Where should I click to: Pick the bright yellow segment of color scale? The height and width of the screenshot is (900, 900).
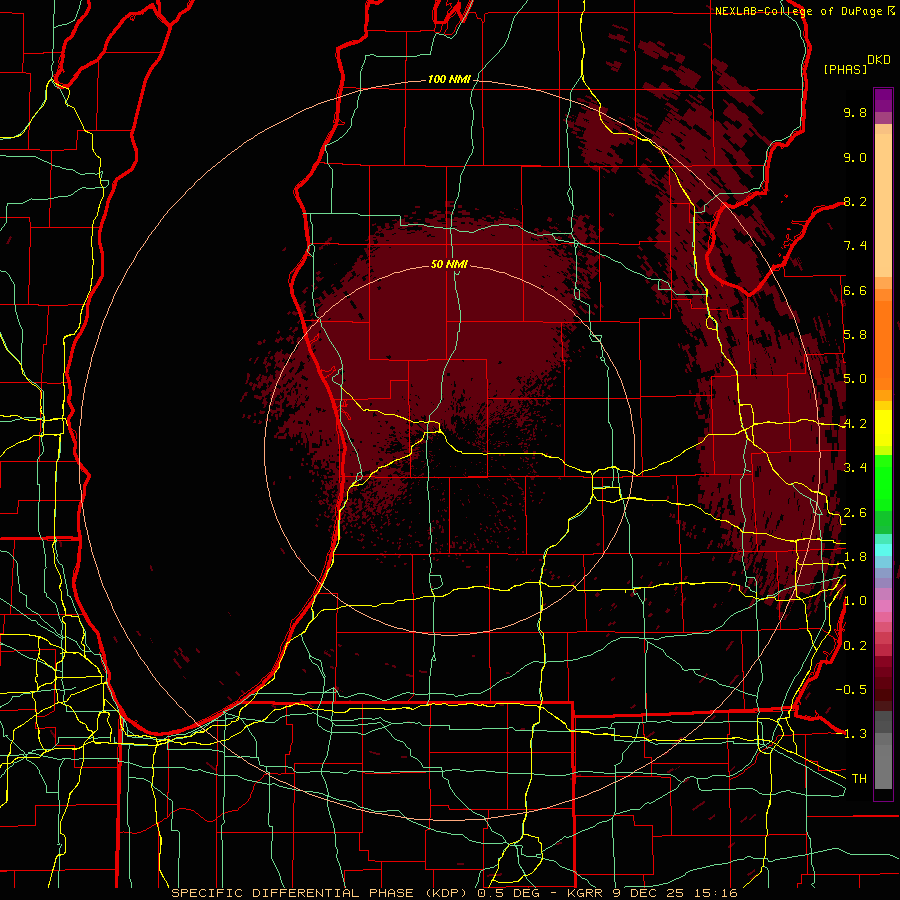tap(883, 428)
